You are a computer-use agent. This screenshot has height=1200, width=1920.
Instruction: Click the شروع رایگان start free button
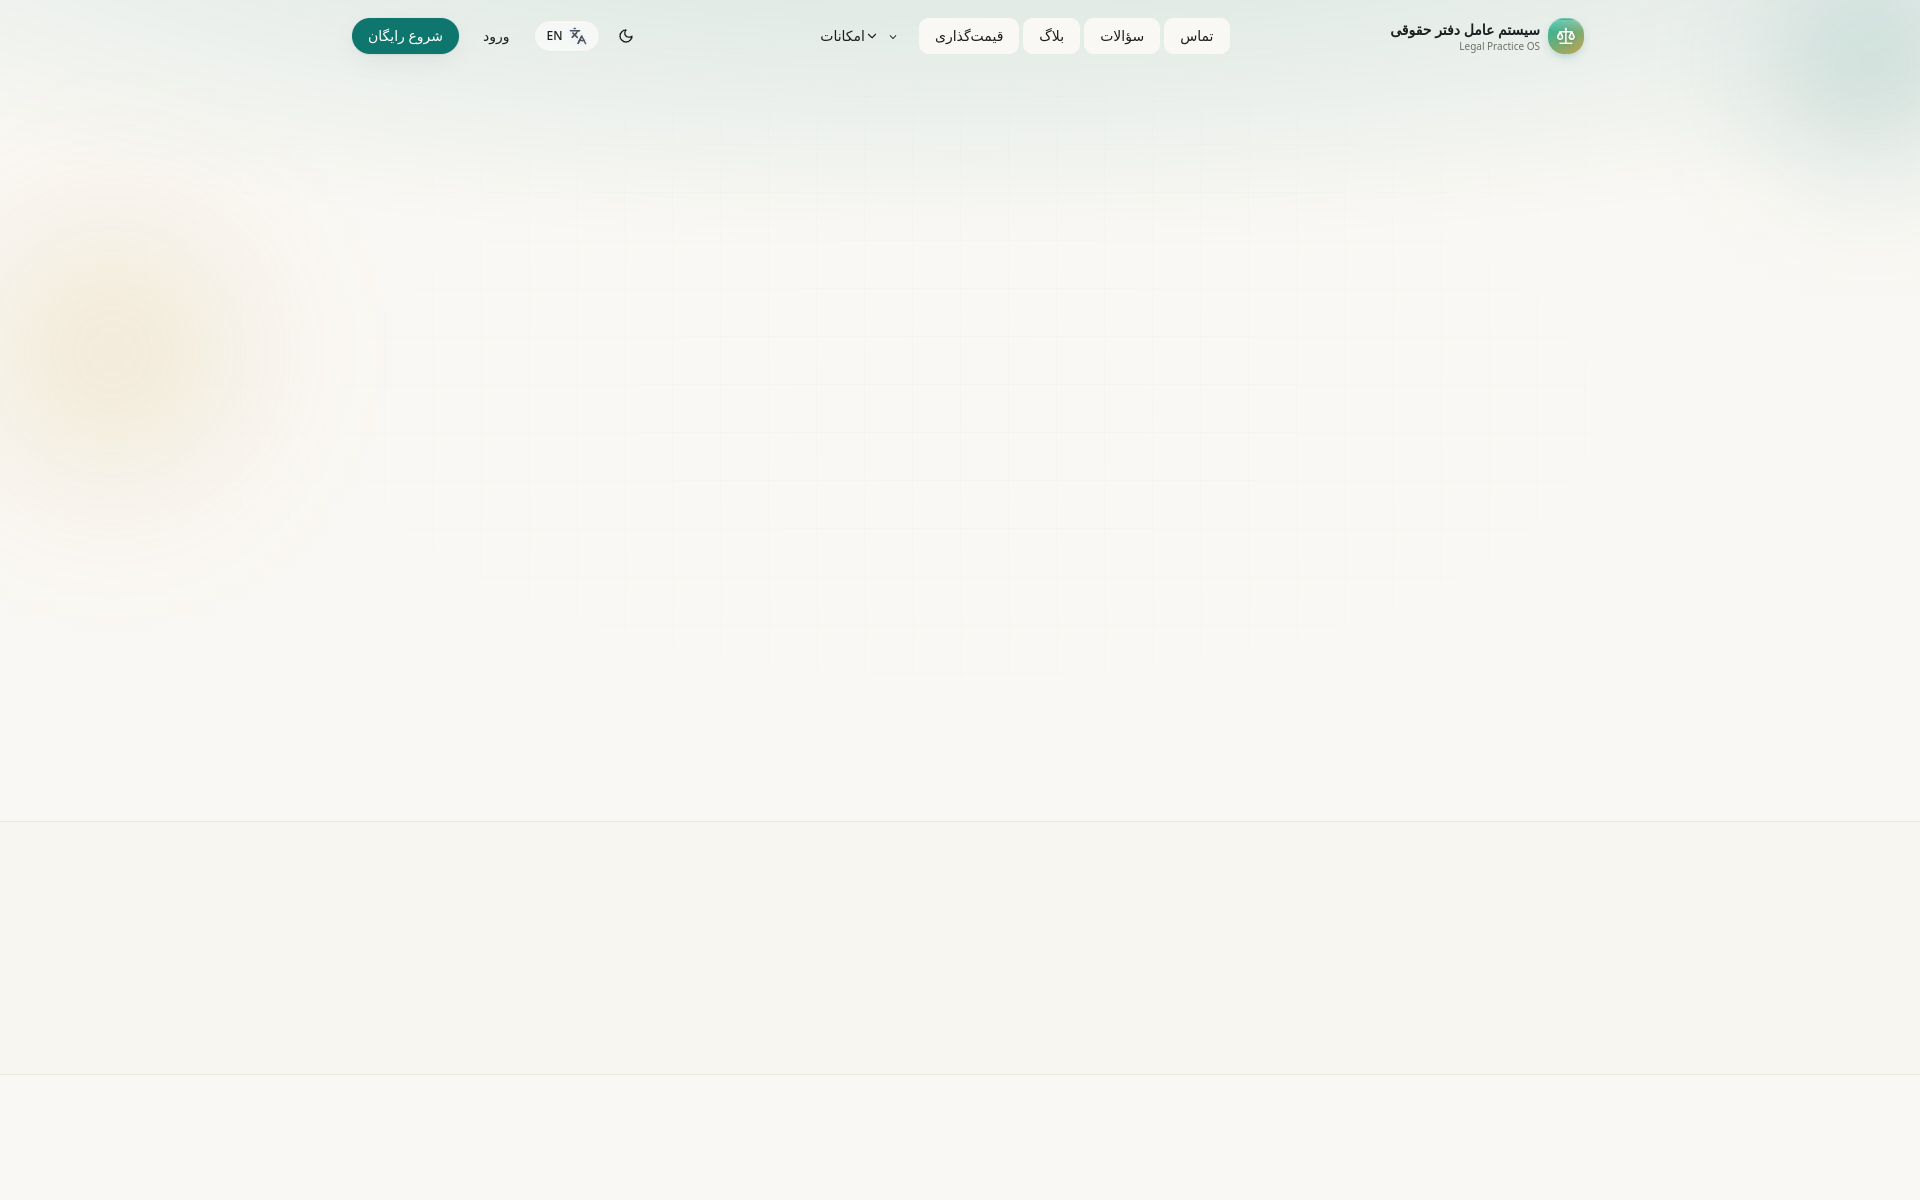[405, 36]
